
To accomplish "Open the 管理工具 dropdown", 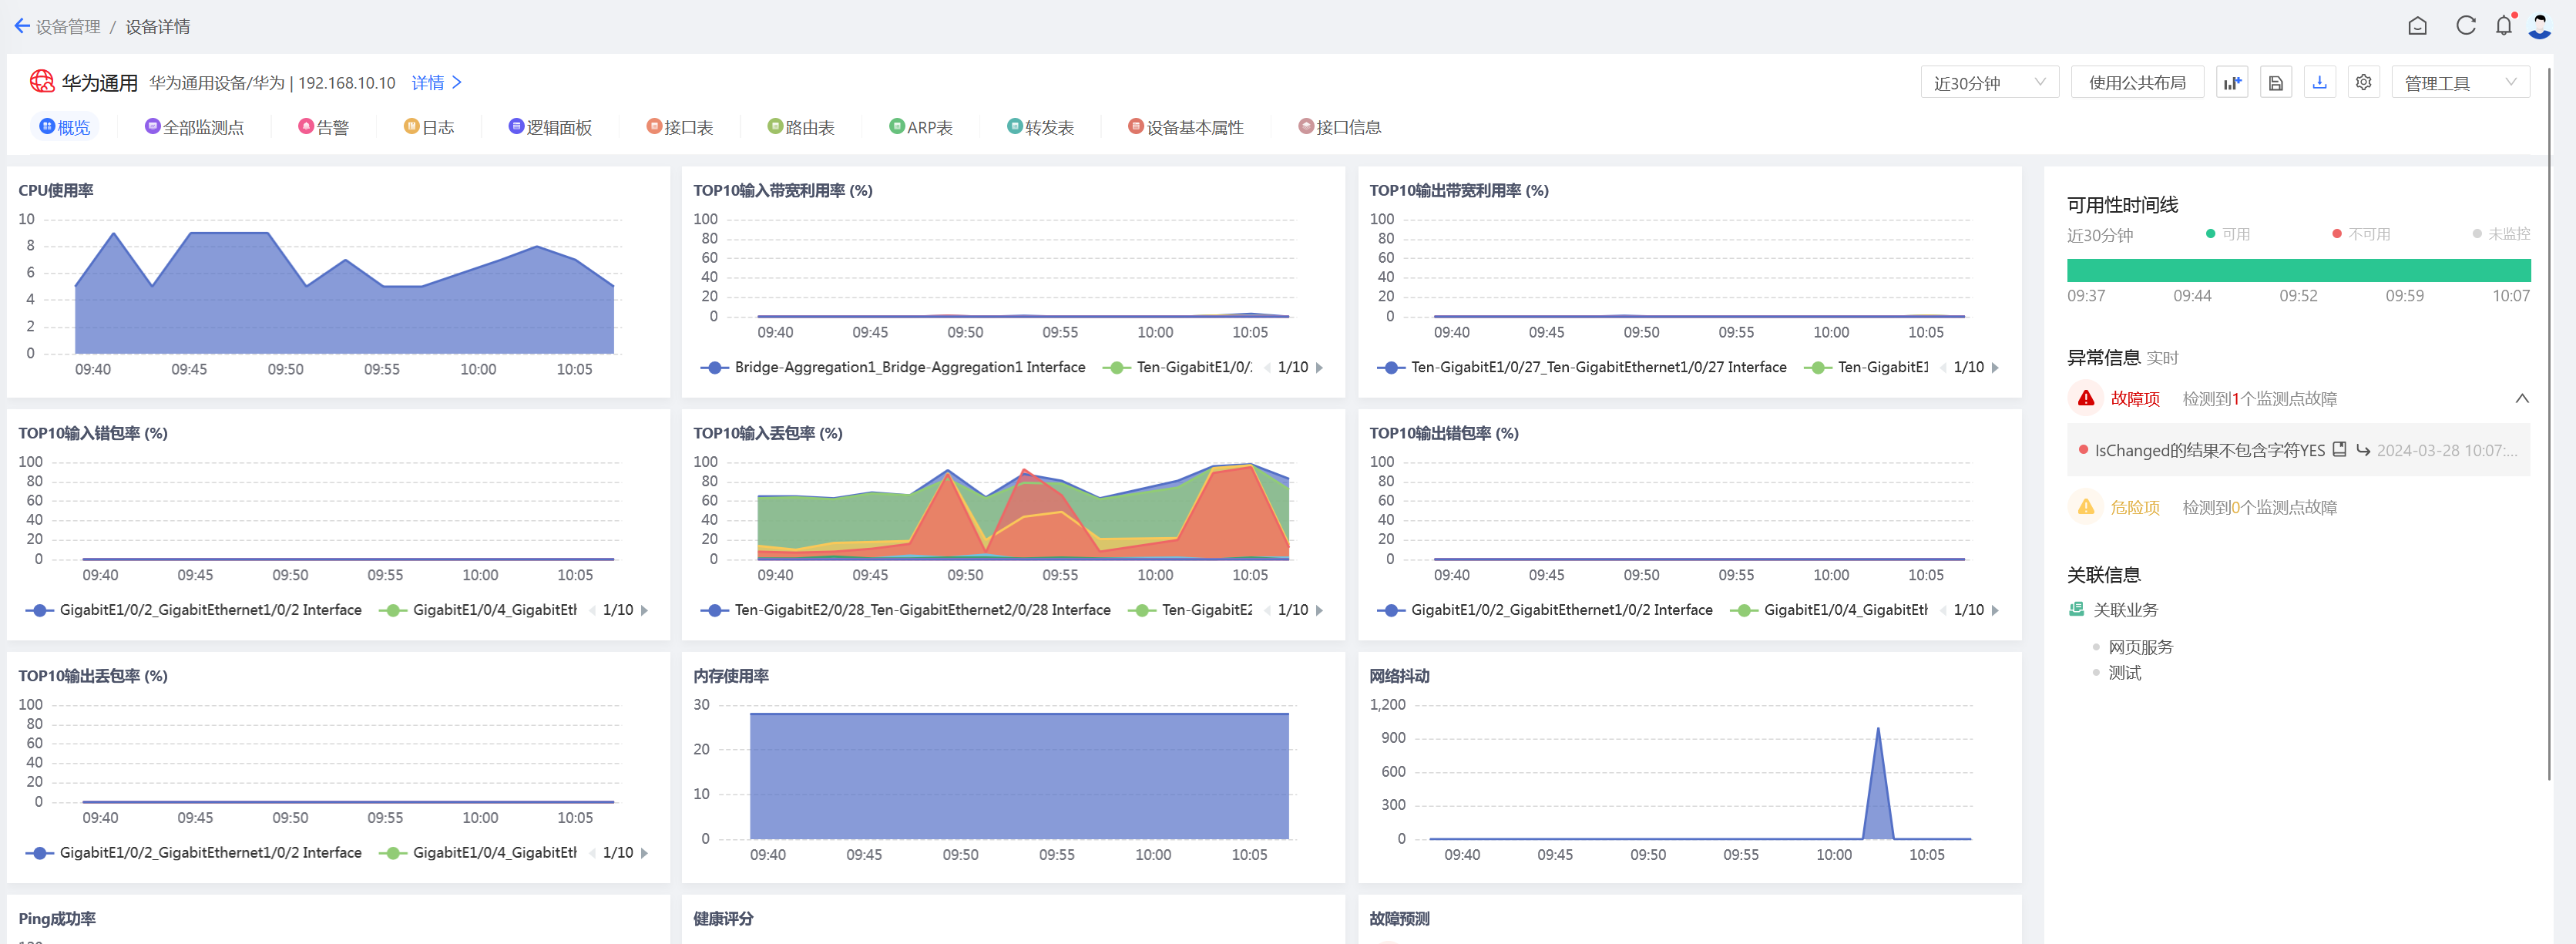I will [2460, 82].
